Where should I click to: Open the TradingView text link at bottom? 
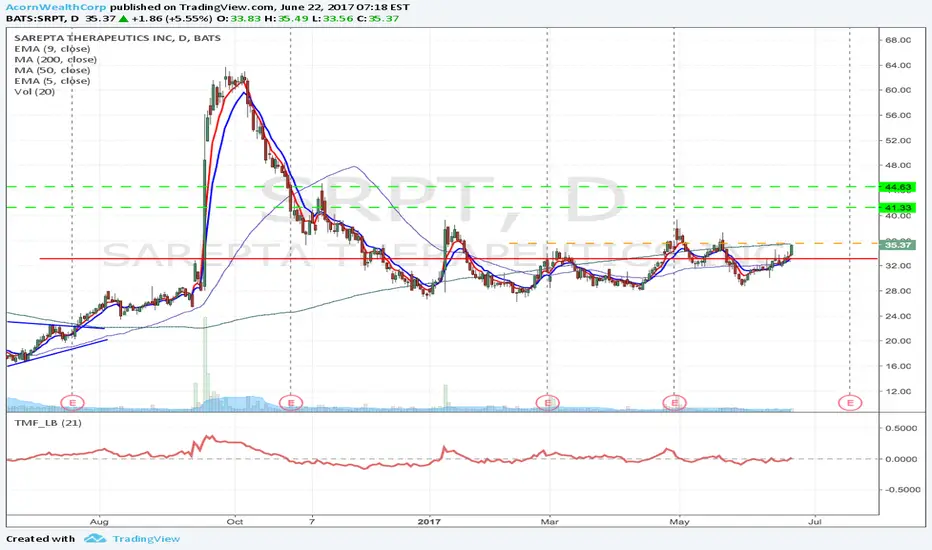coord(146,539)
